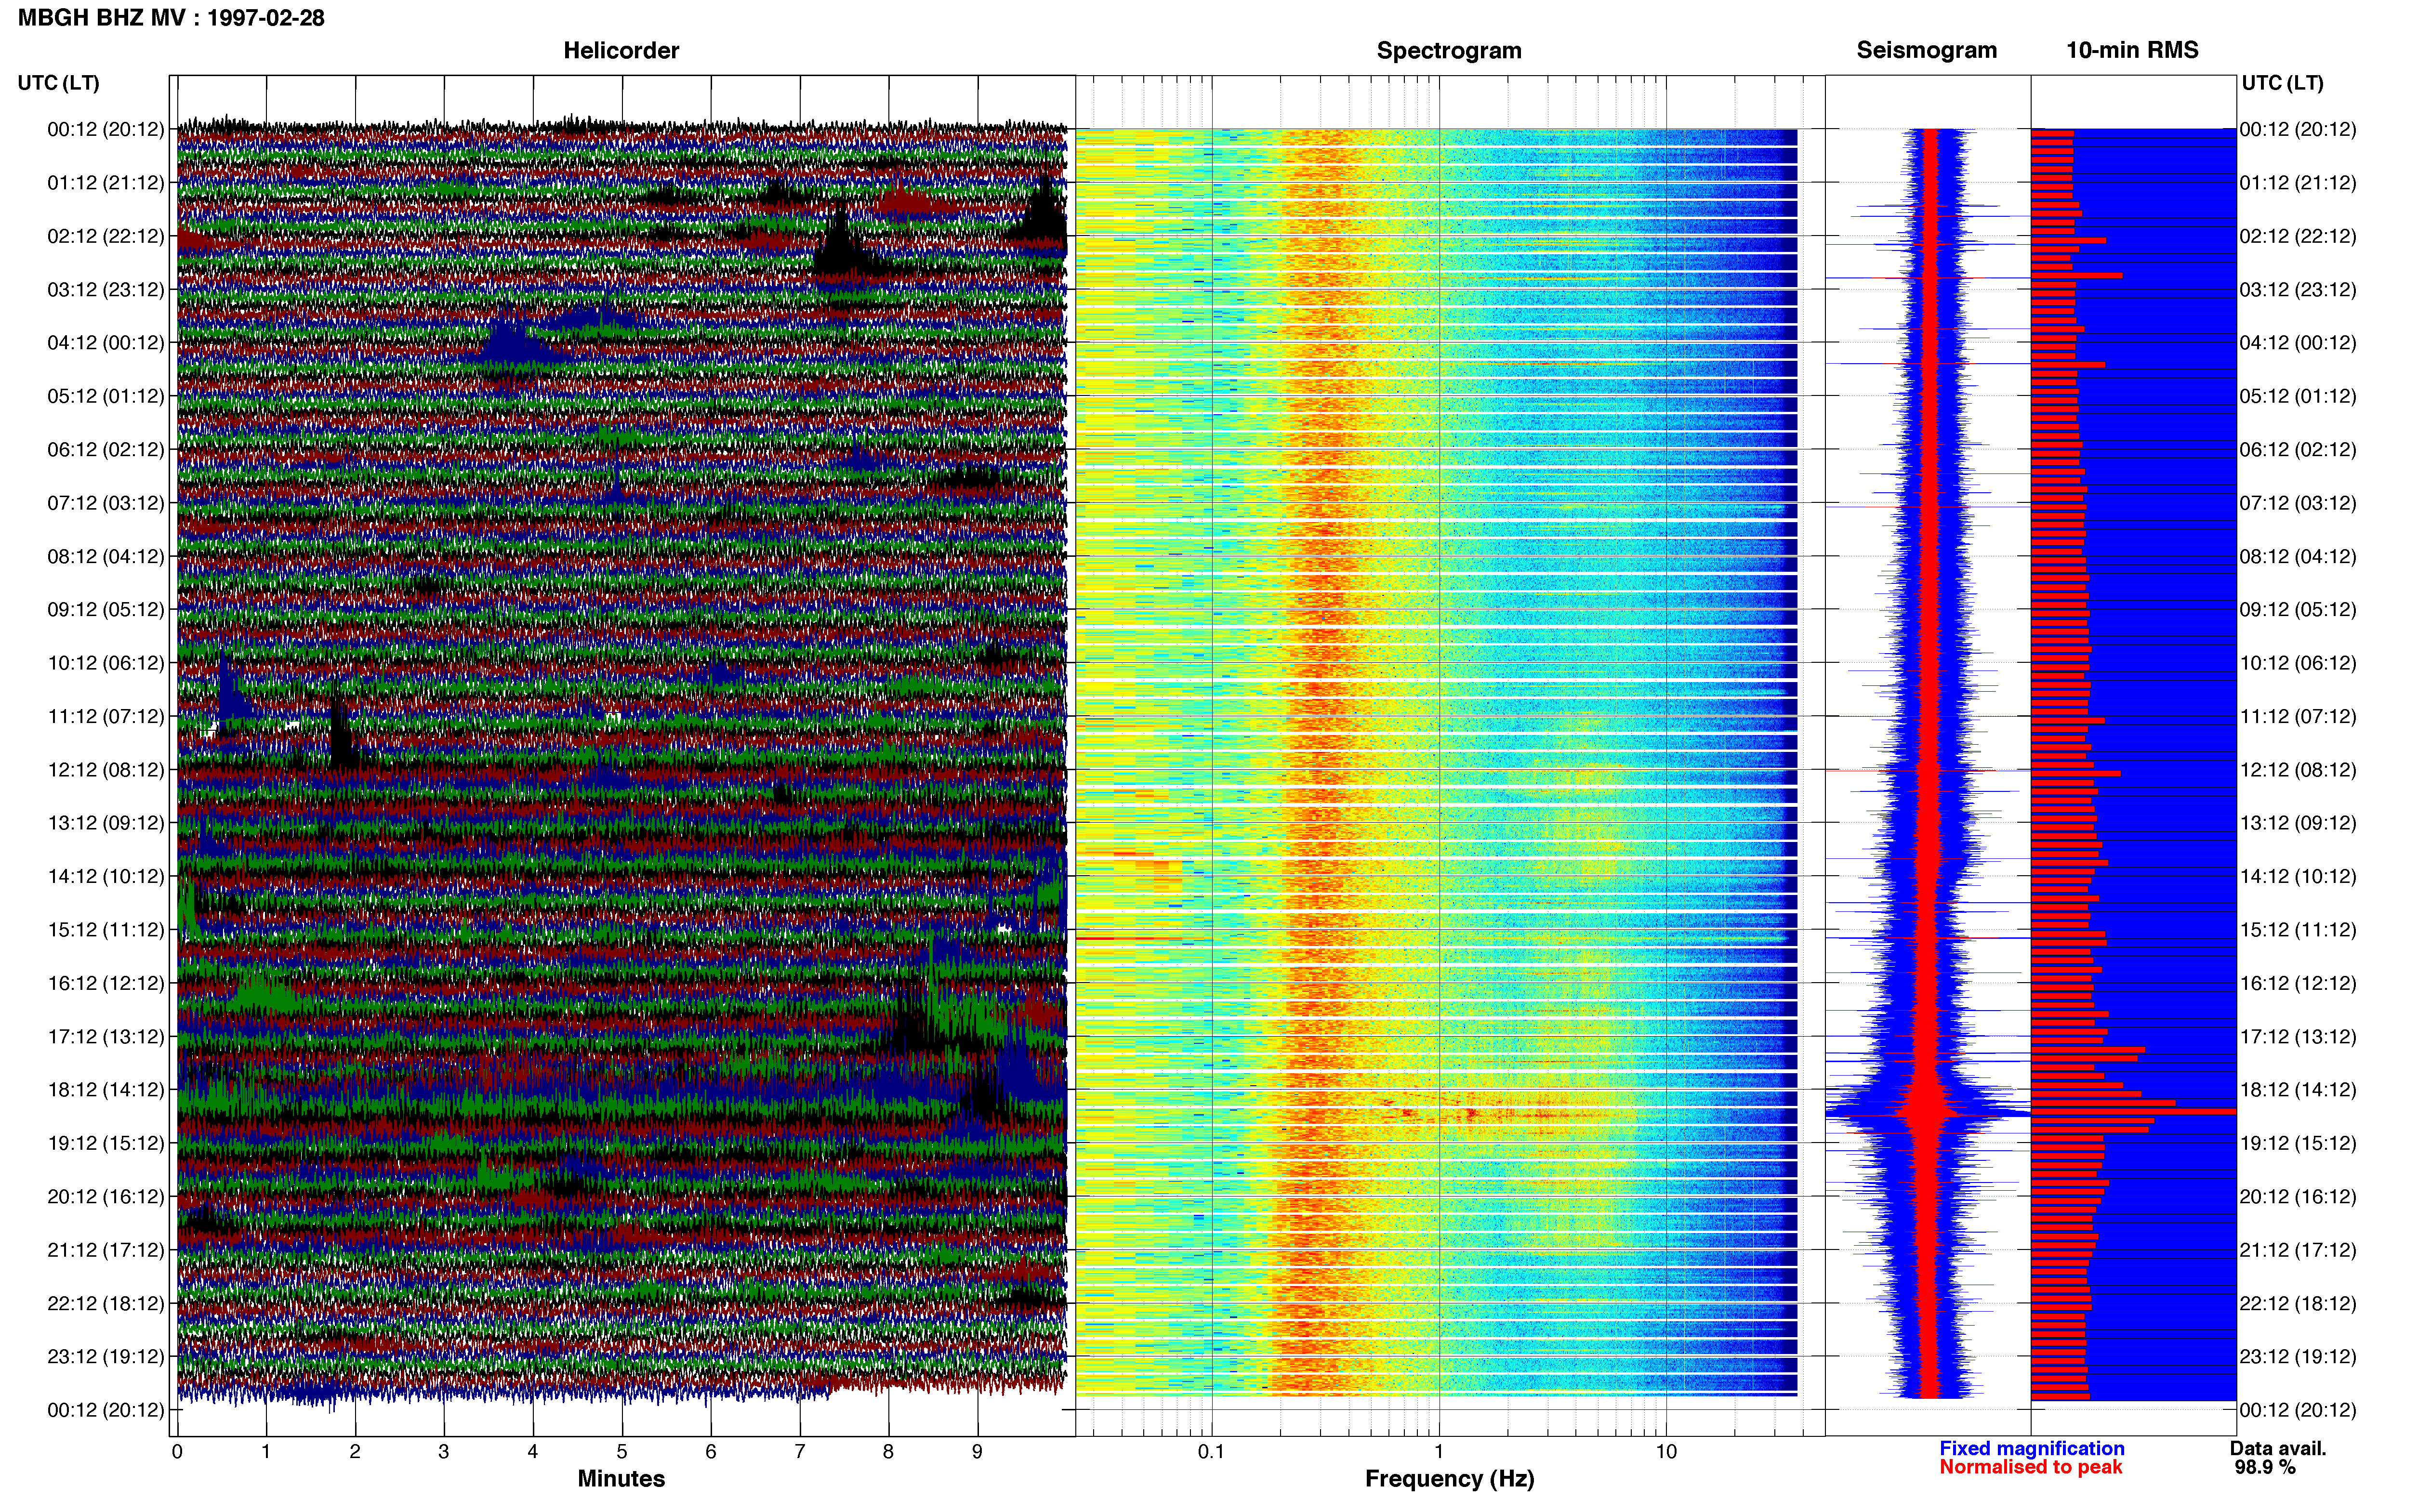
Task: Click the plot title 'MBGH BHZ MV : 1997-02-28'
Action: tap(171, 18)
